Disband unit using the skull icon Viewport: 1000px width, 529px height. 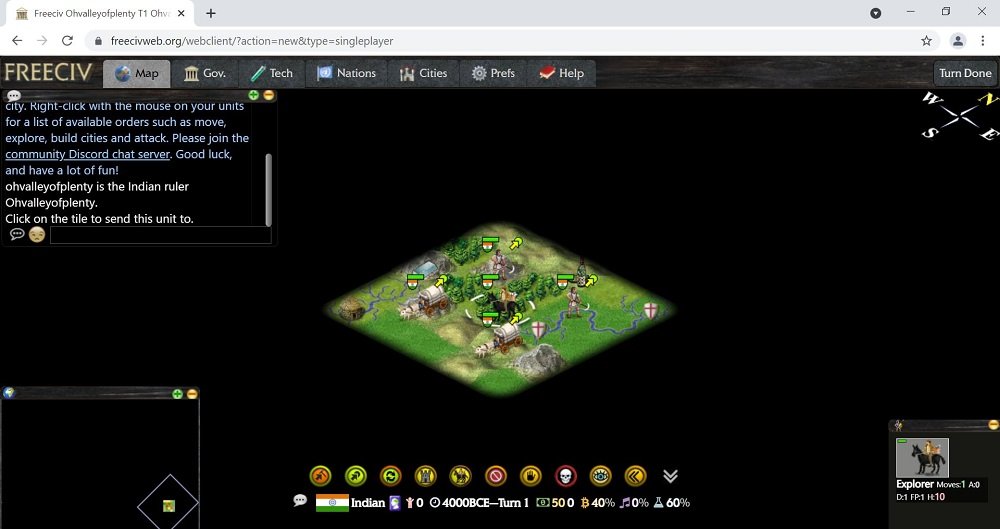click(x=566, y=475)
